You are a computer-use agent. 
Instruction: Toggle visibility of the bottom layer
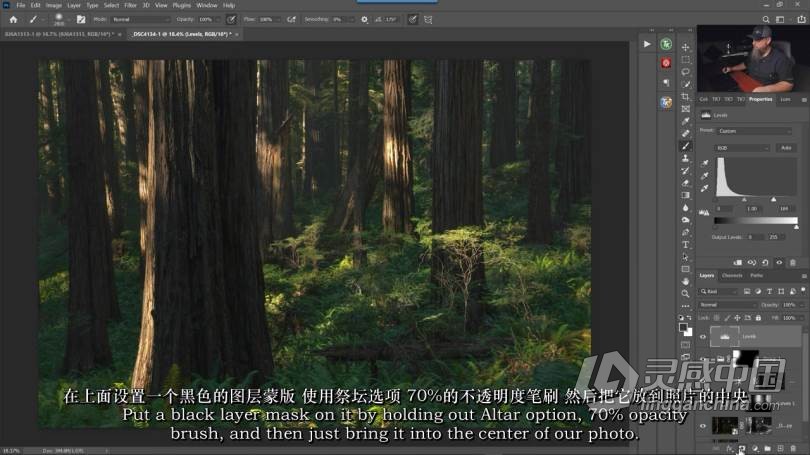703,426
